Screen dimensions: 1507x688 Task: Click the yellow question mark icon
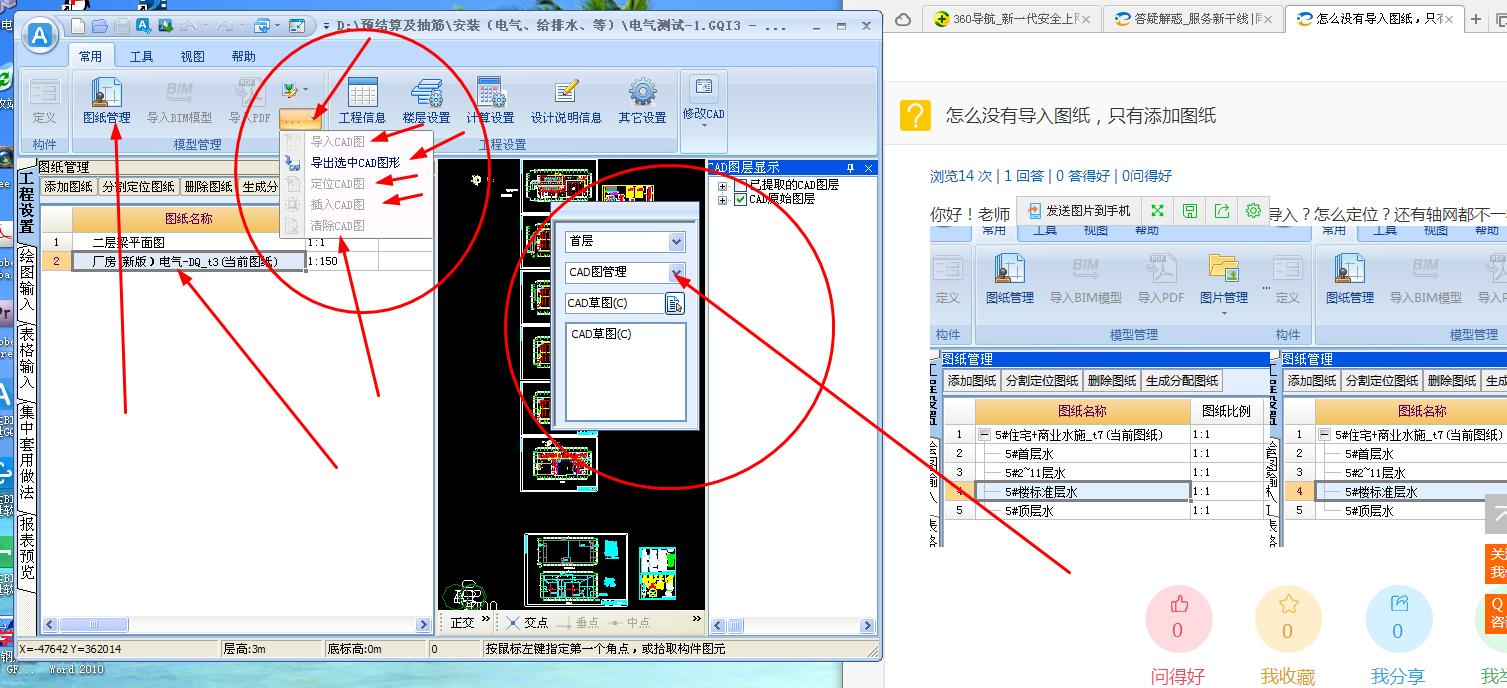pos(915,115)
